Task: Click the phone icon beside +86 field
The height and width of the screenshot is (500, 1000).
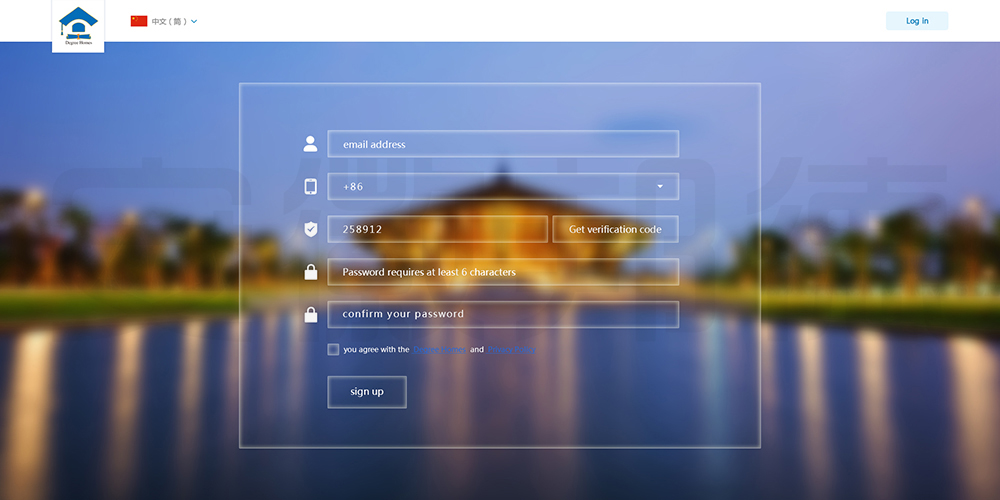Action: [x=310, y=187]
